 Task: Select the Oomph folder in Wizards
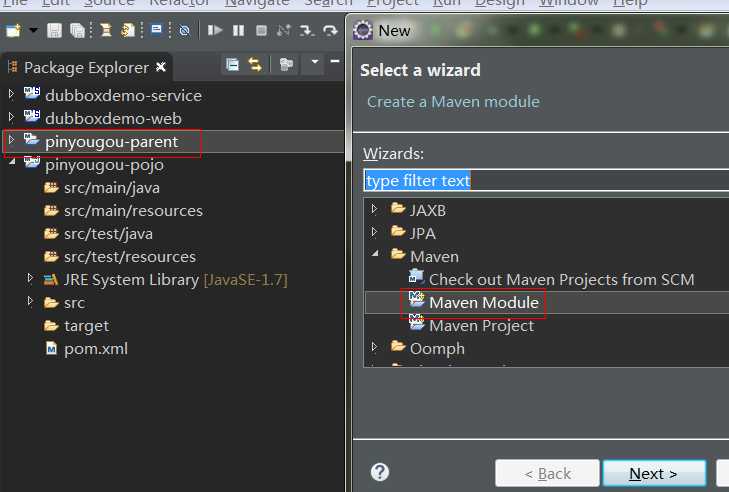[x=437, y=349]
